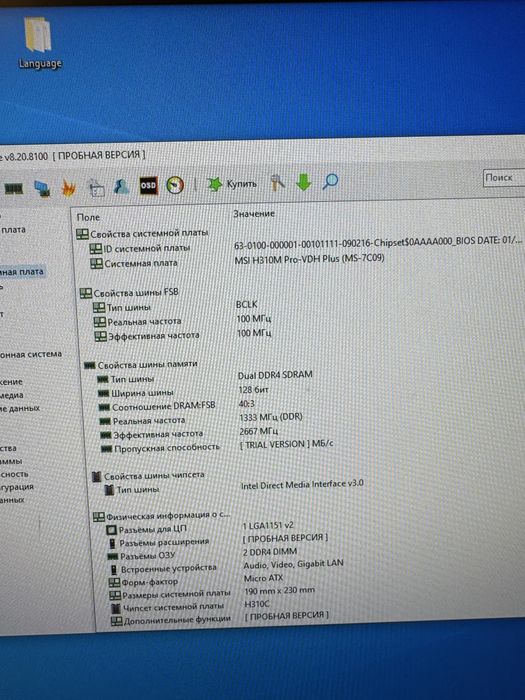
Task: Click value 'Intel Direct Media Interface v3.0'
Action: [302, 484]
